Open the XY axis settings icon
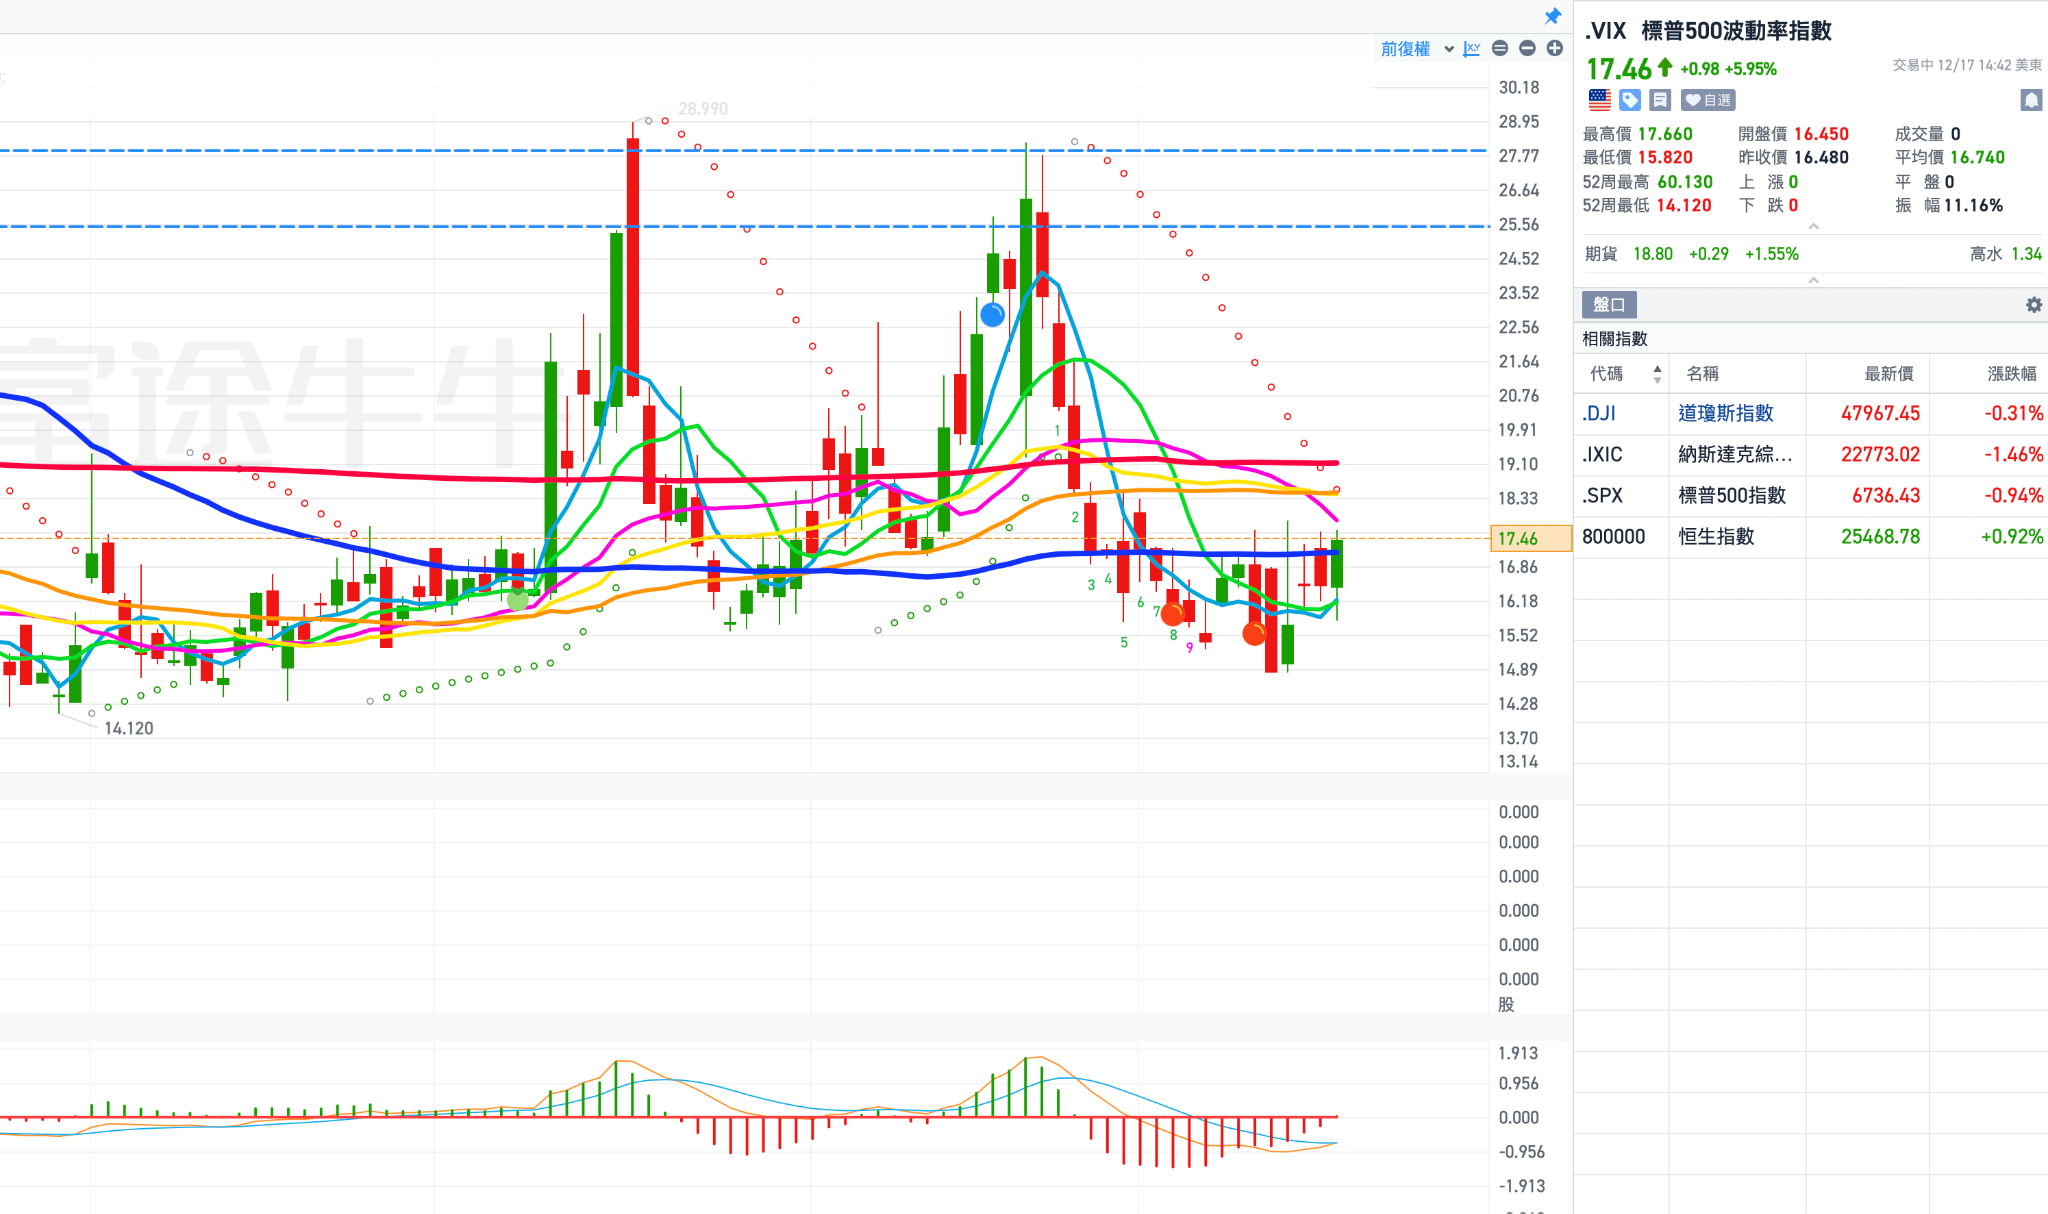2048x1214 pixels. [x=1471, y=49]
